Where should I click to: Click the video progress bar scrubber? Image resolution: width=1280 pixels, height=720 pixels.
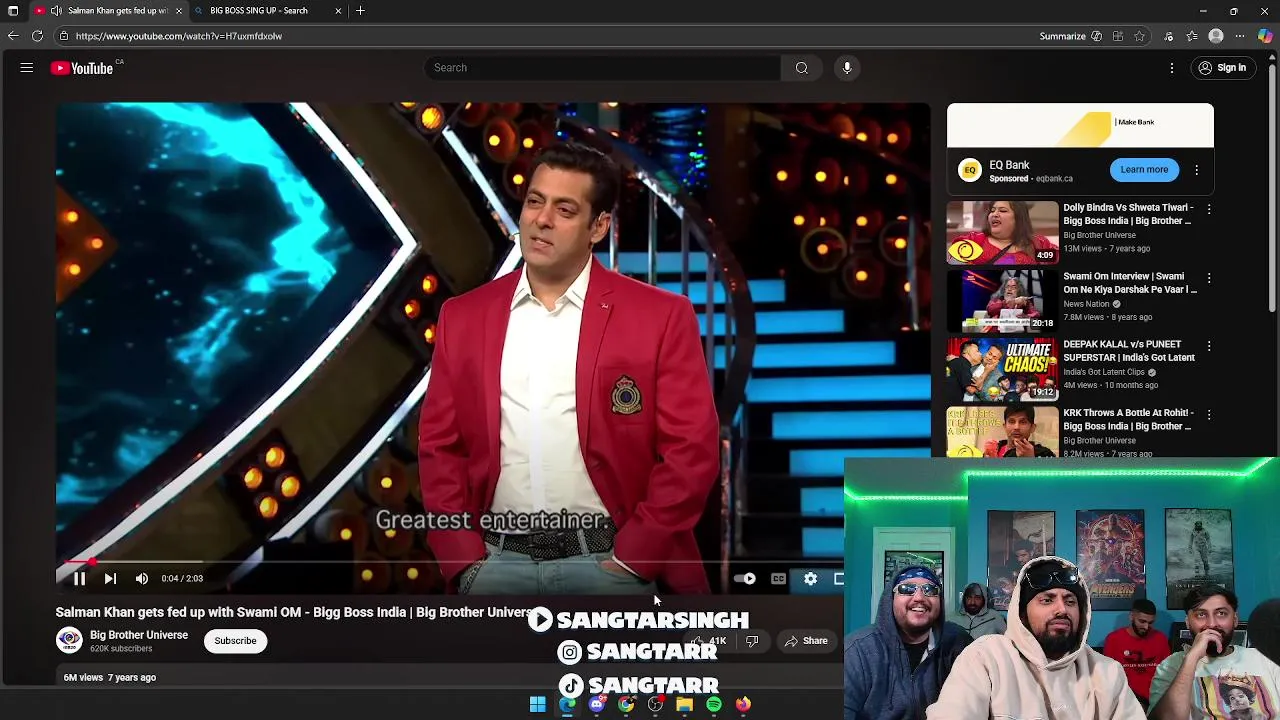coord(92,562)
